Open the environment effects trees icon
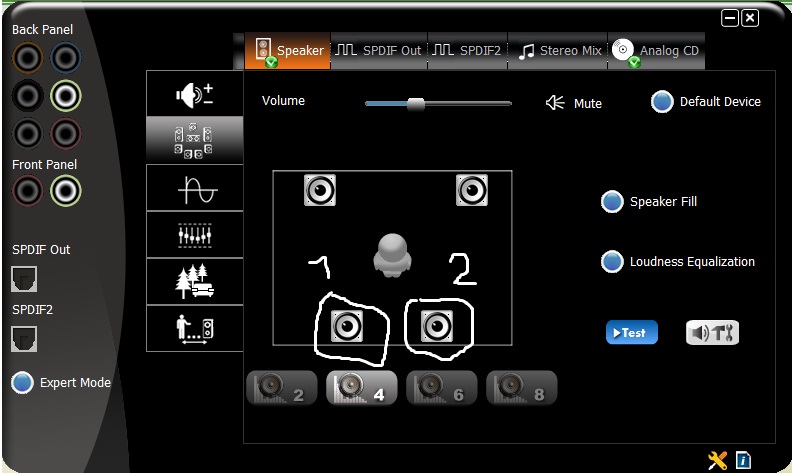 click(194, 281)
